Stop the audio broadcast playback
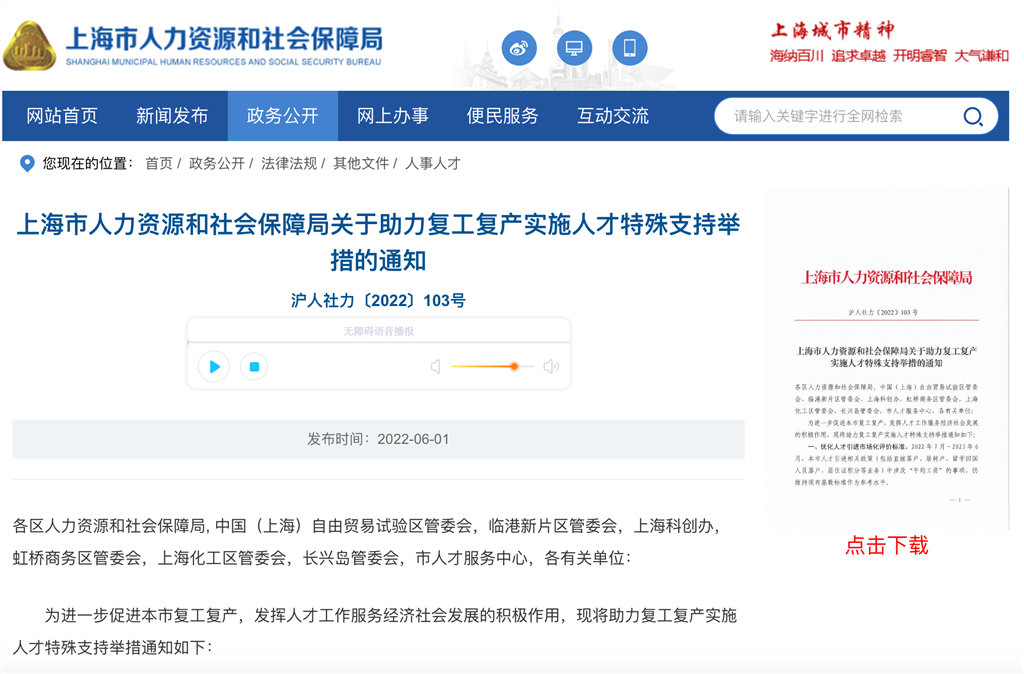 tap(254, 366)
